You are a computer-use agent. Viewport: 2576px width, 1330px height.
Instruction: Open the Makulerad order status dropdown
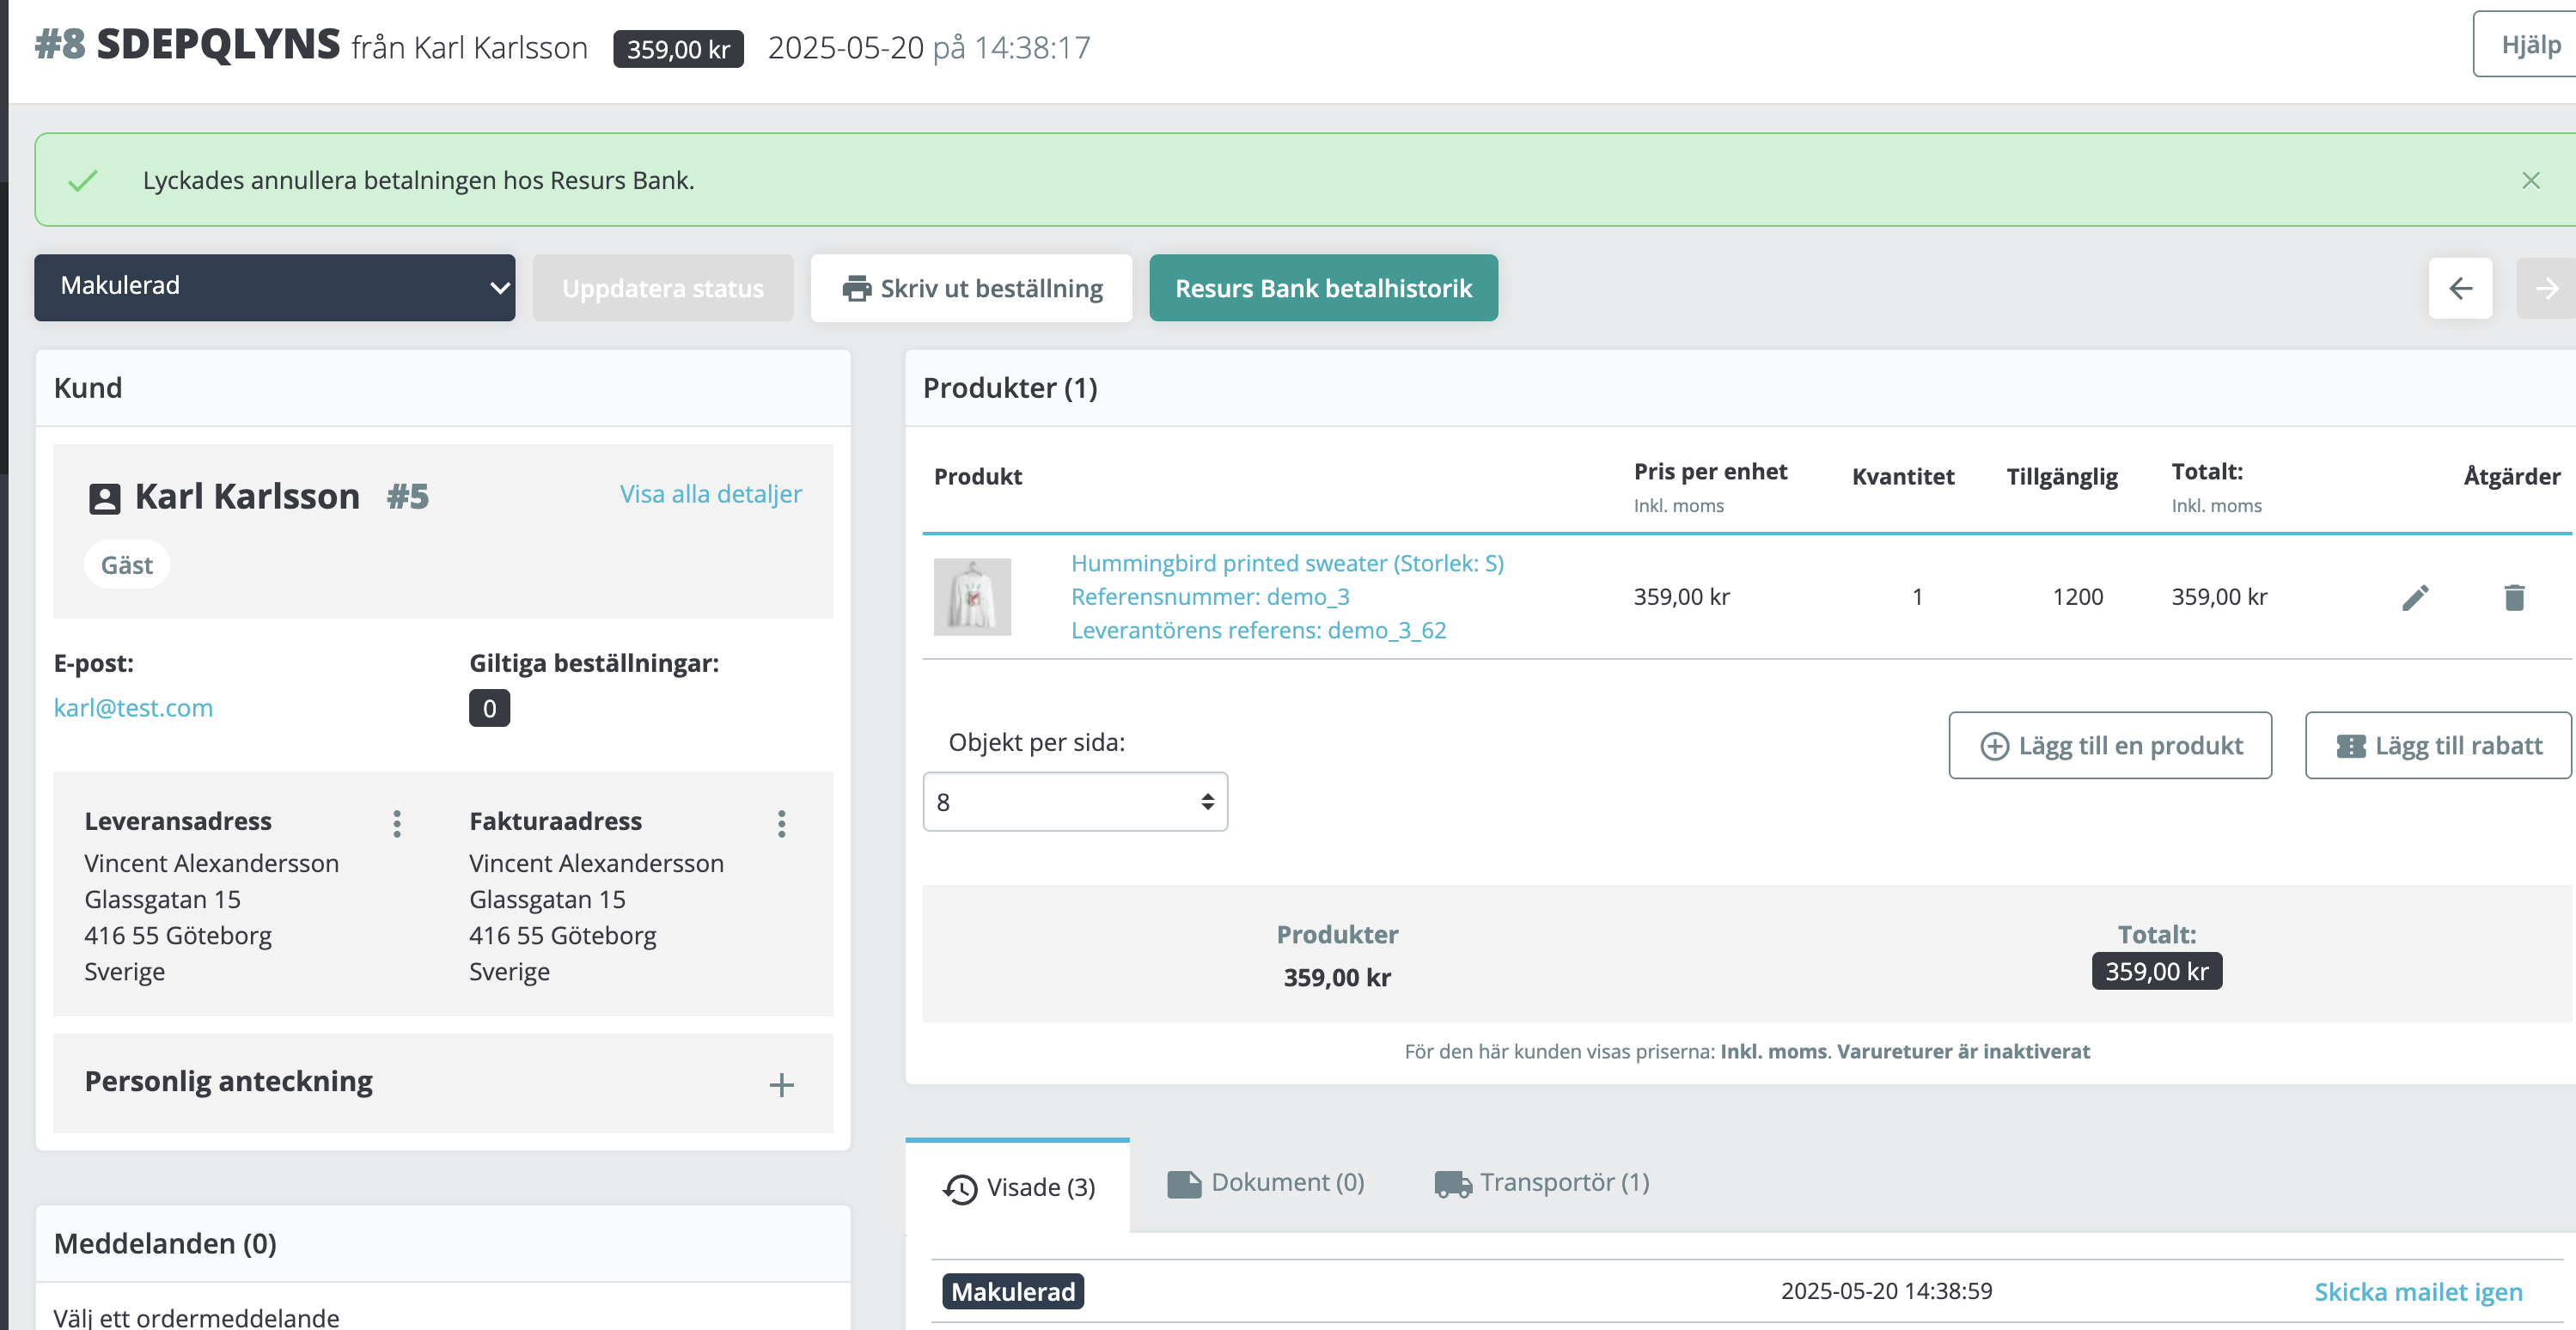275,287
